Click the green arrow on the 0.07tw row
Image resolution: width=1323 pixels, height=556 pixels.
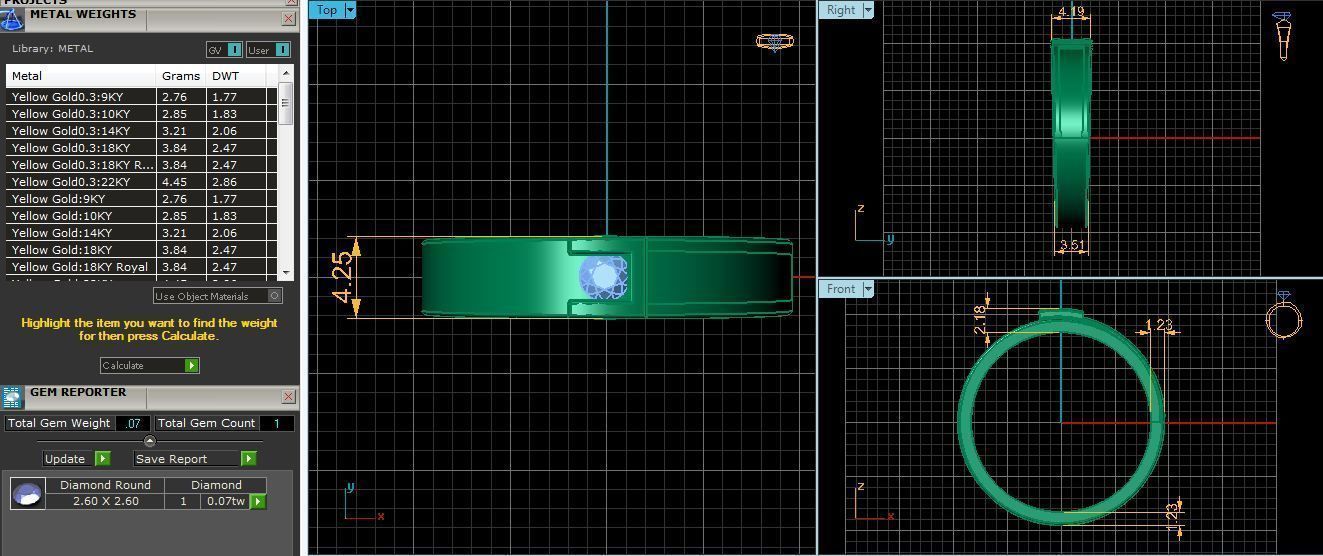258,501
